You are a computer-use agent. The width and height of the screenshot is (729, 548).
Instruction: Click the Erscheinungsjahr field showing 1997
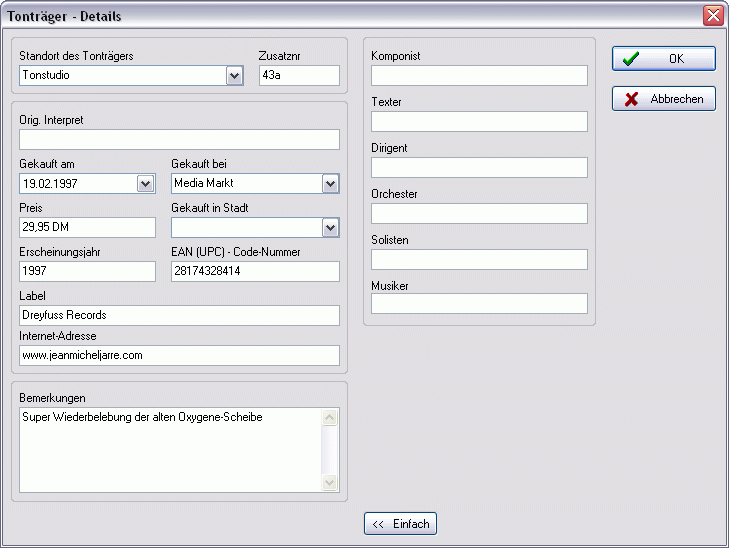(x=87, y=271)
